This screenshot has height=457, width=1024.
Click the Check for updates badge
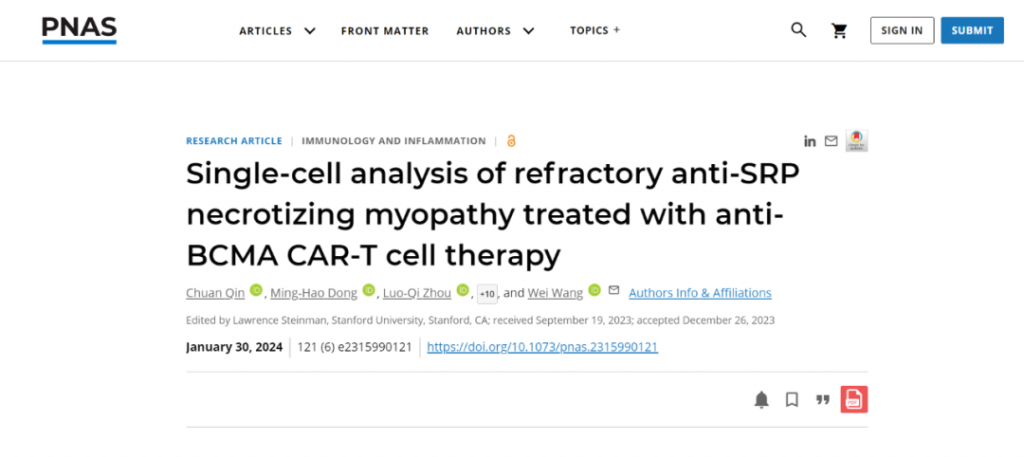coord(857,140)
